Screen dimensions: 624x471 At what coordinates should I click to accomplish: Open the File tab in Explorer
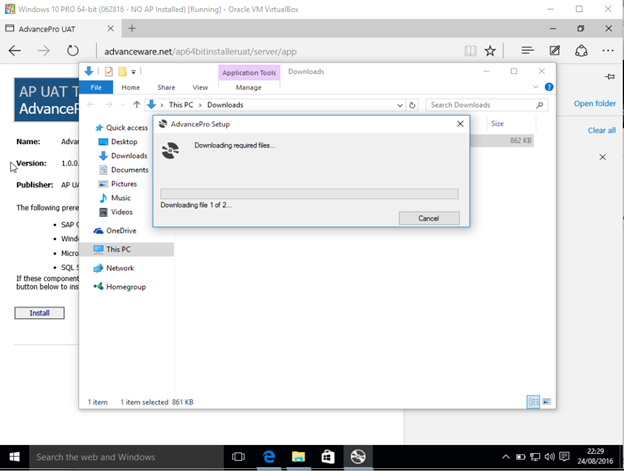[x=96, y=88]
